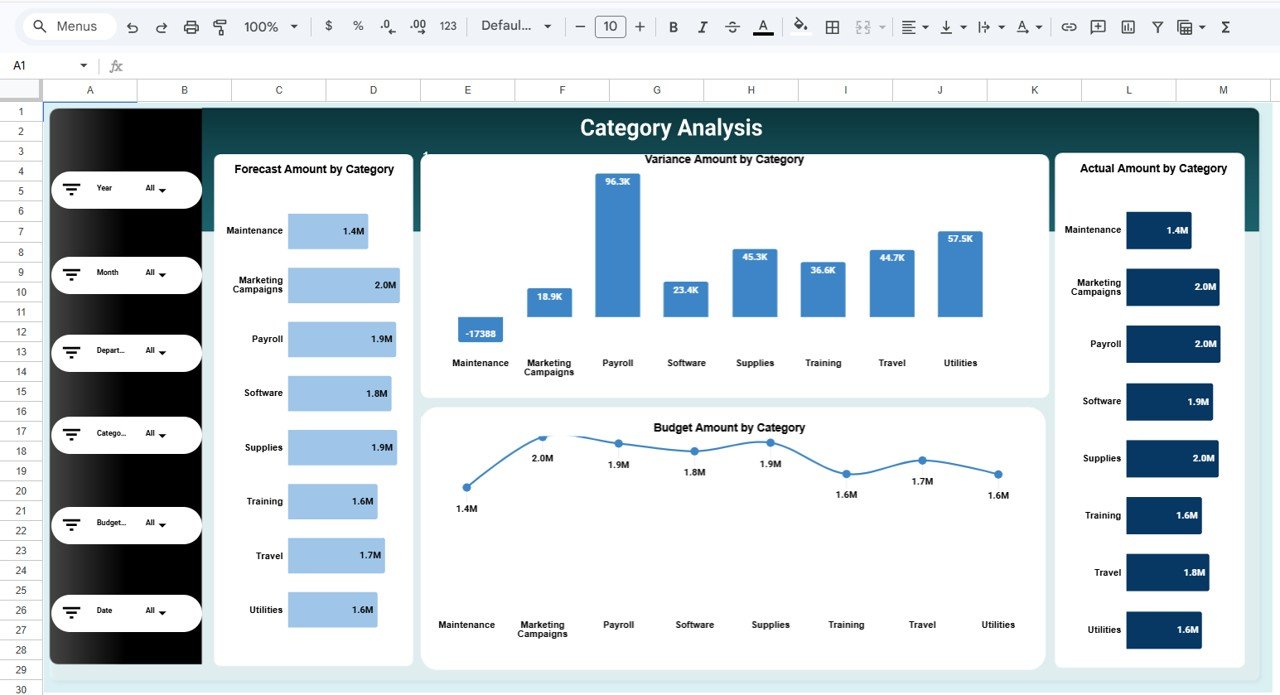This screenshot has height=695, width=1280.
Task: Increase font size with the plus button
Action: (x=640, y=26)
